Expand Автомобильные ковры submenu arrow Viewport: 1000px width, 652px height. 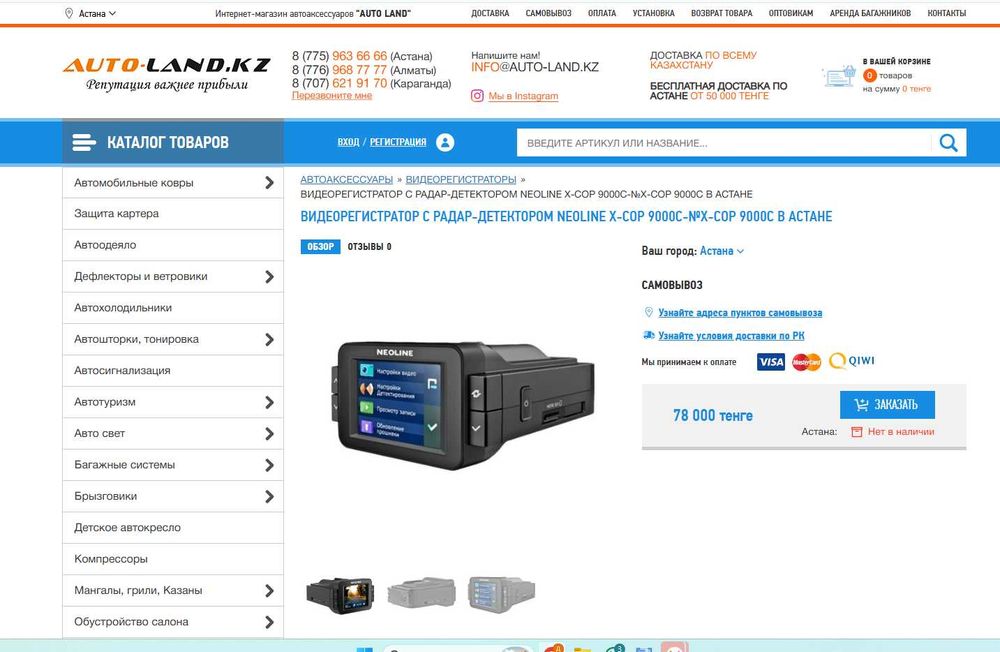269,182
